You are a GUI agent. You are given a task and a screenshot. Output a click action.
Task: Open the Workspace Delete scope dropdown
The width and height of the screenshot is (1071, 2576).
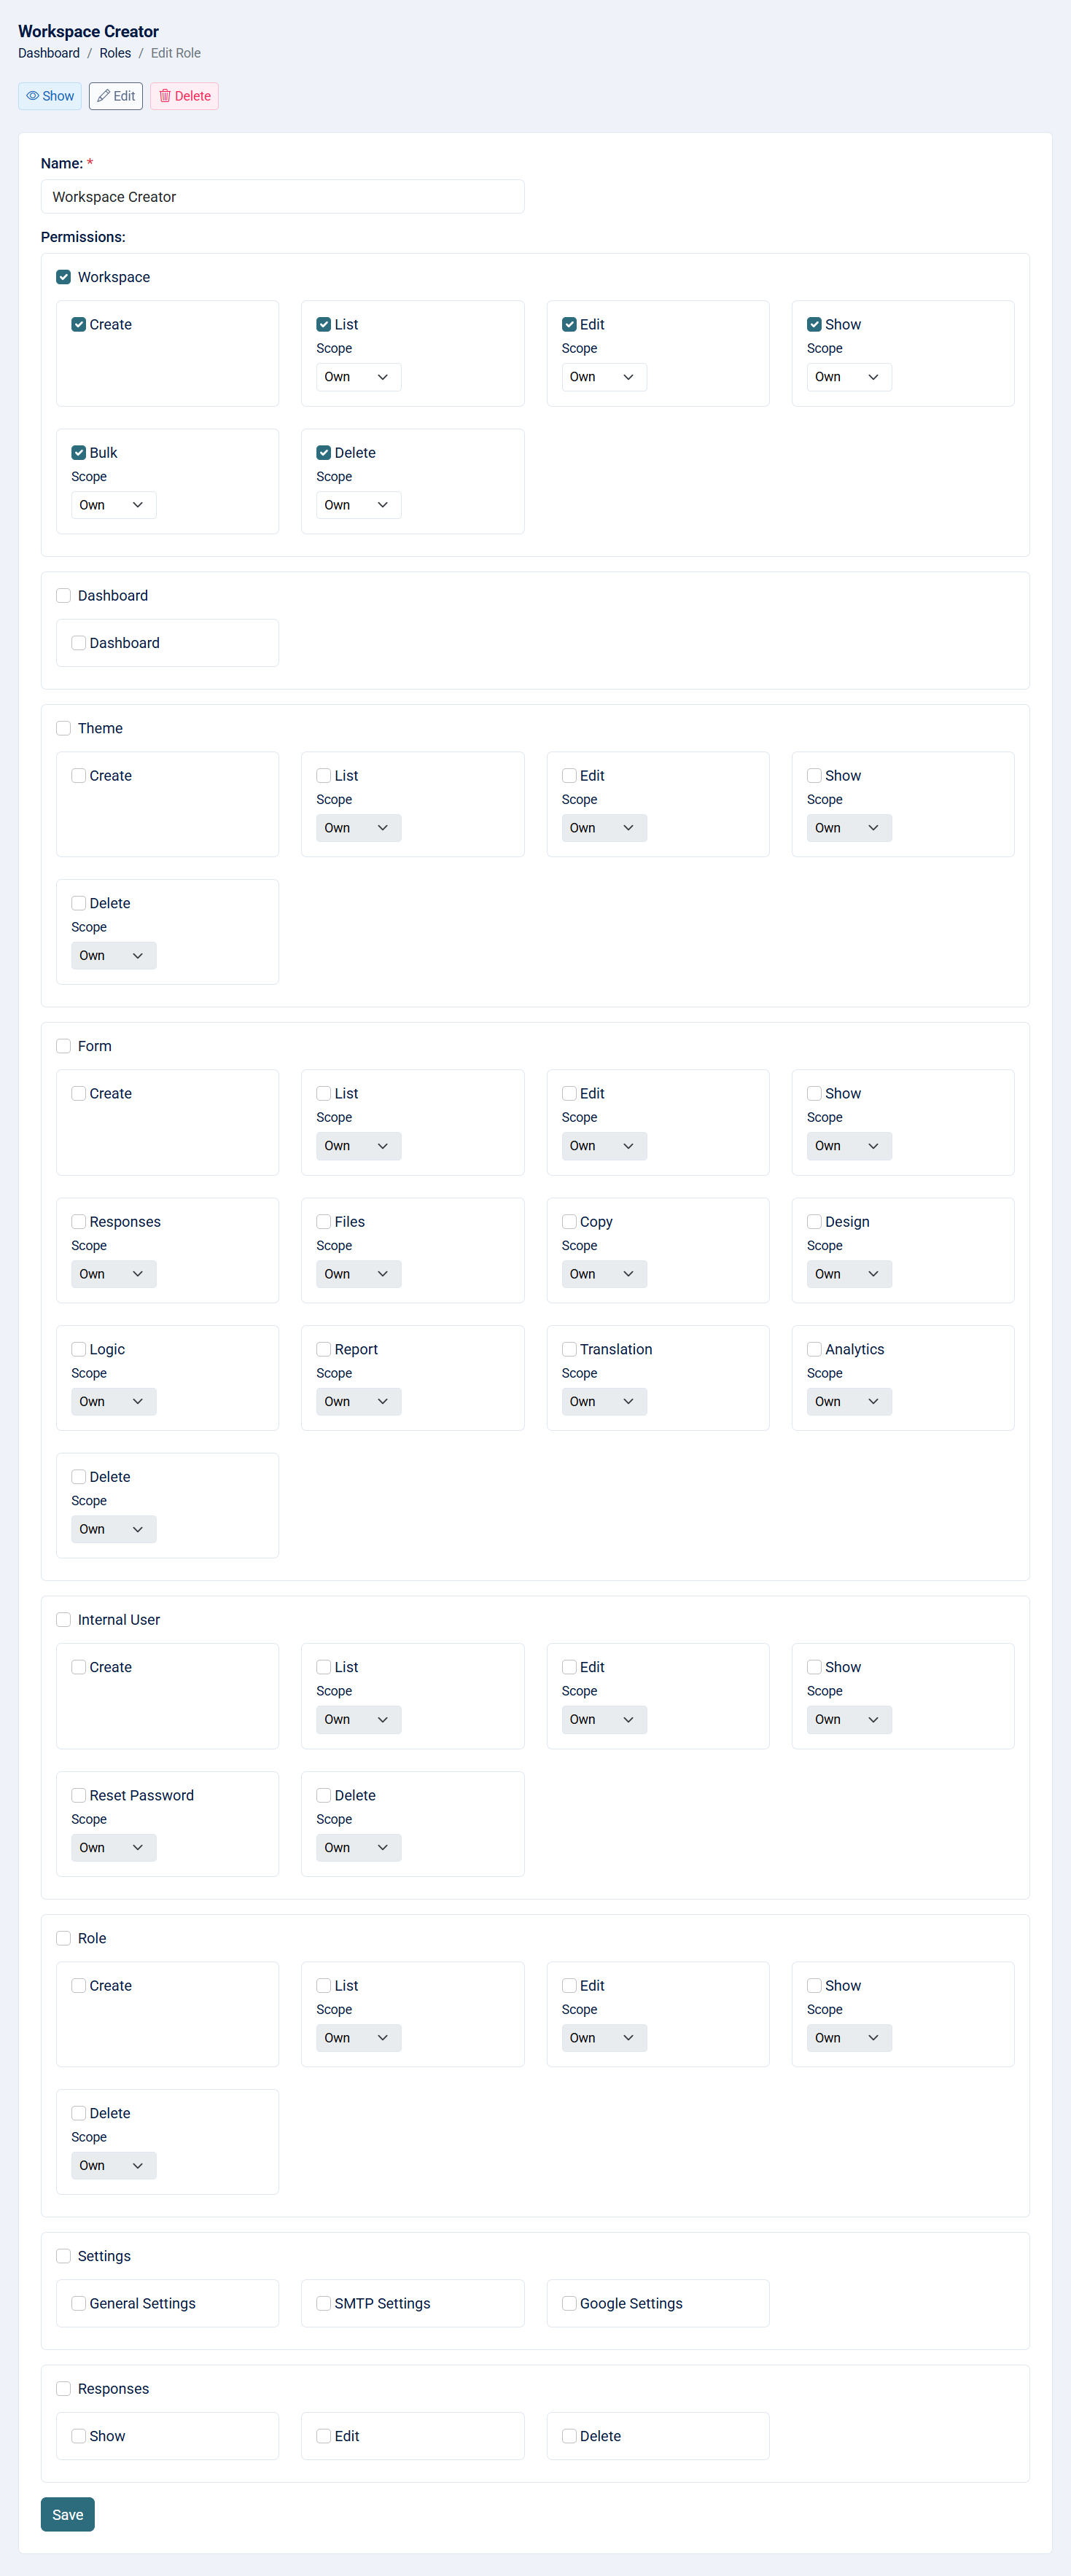point(358,505)
